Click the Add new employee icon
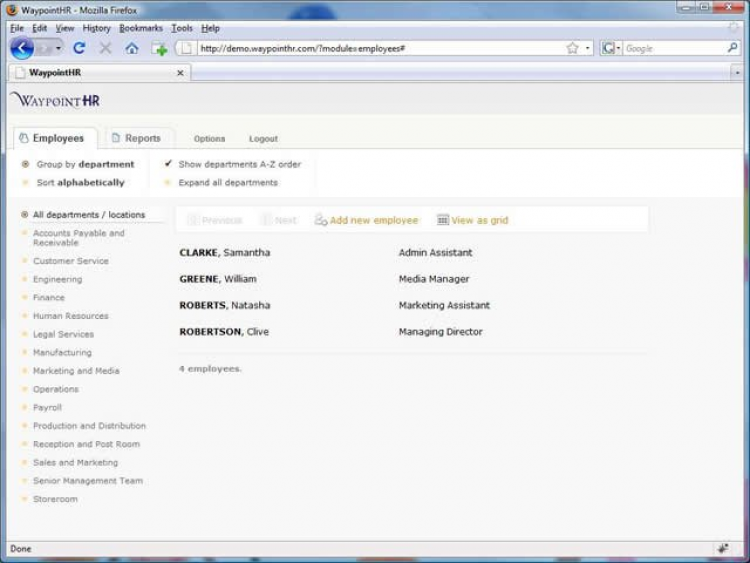 coord(320,220)
